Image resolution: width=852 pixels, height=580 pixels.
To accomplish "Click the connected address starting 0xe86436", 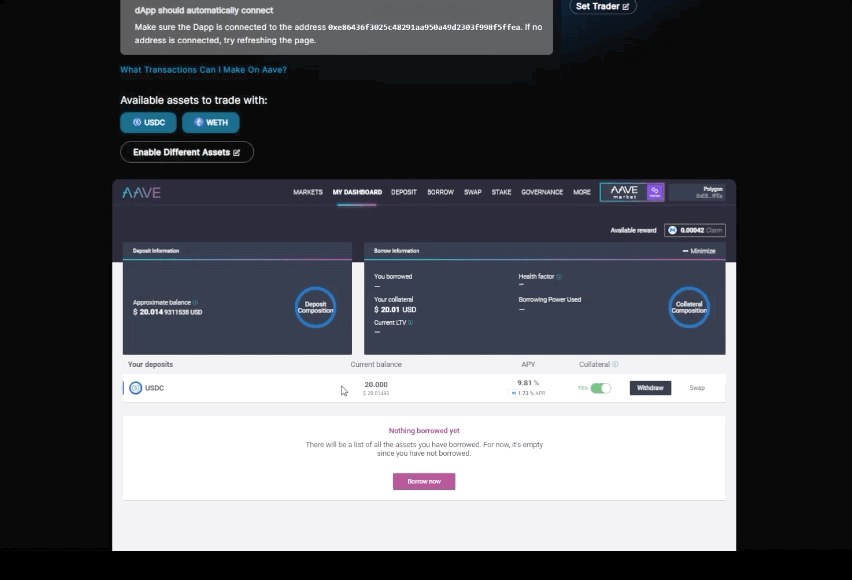I will point(424,27).
